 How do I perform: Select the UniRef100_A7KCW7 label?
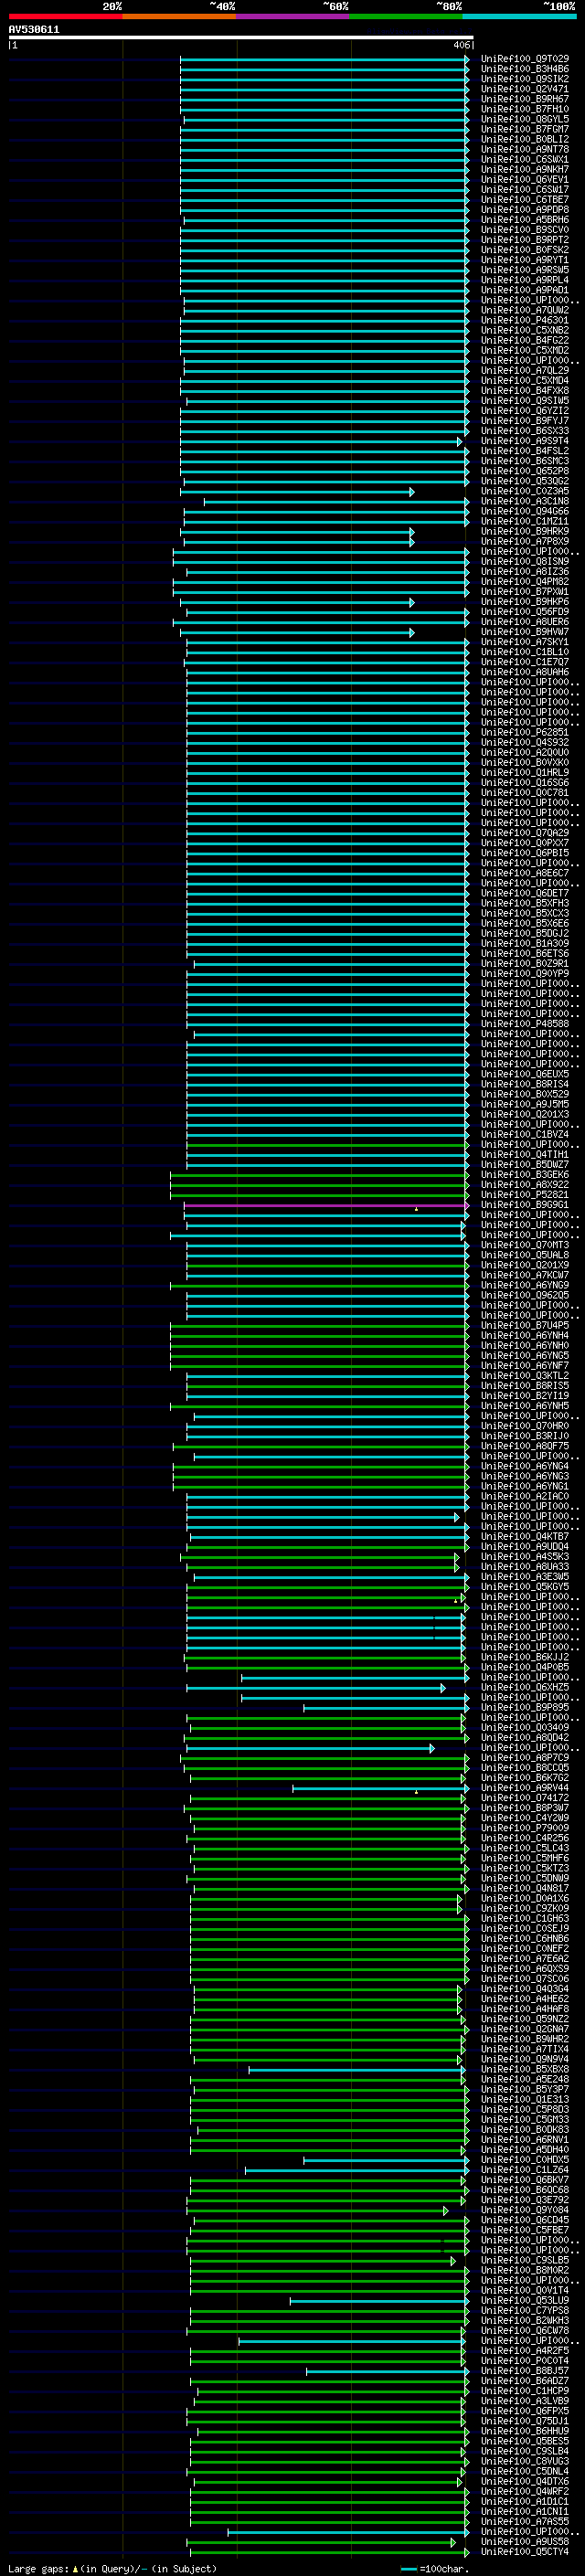[x=525, y=1275]
